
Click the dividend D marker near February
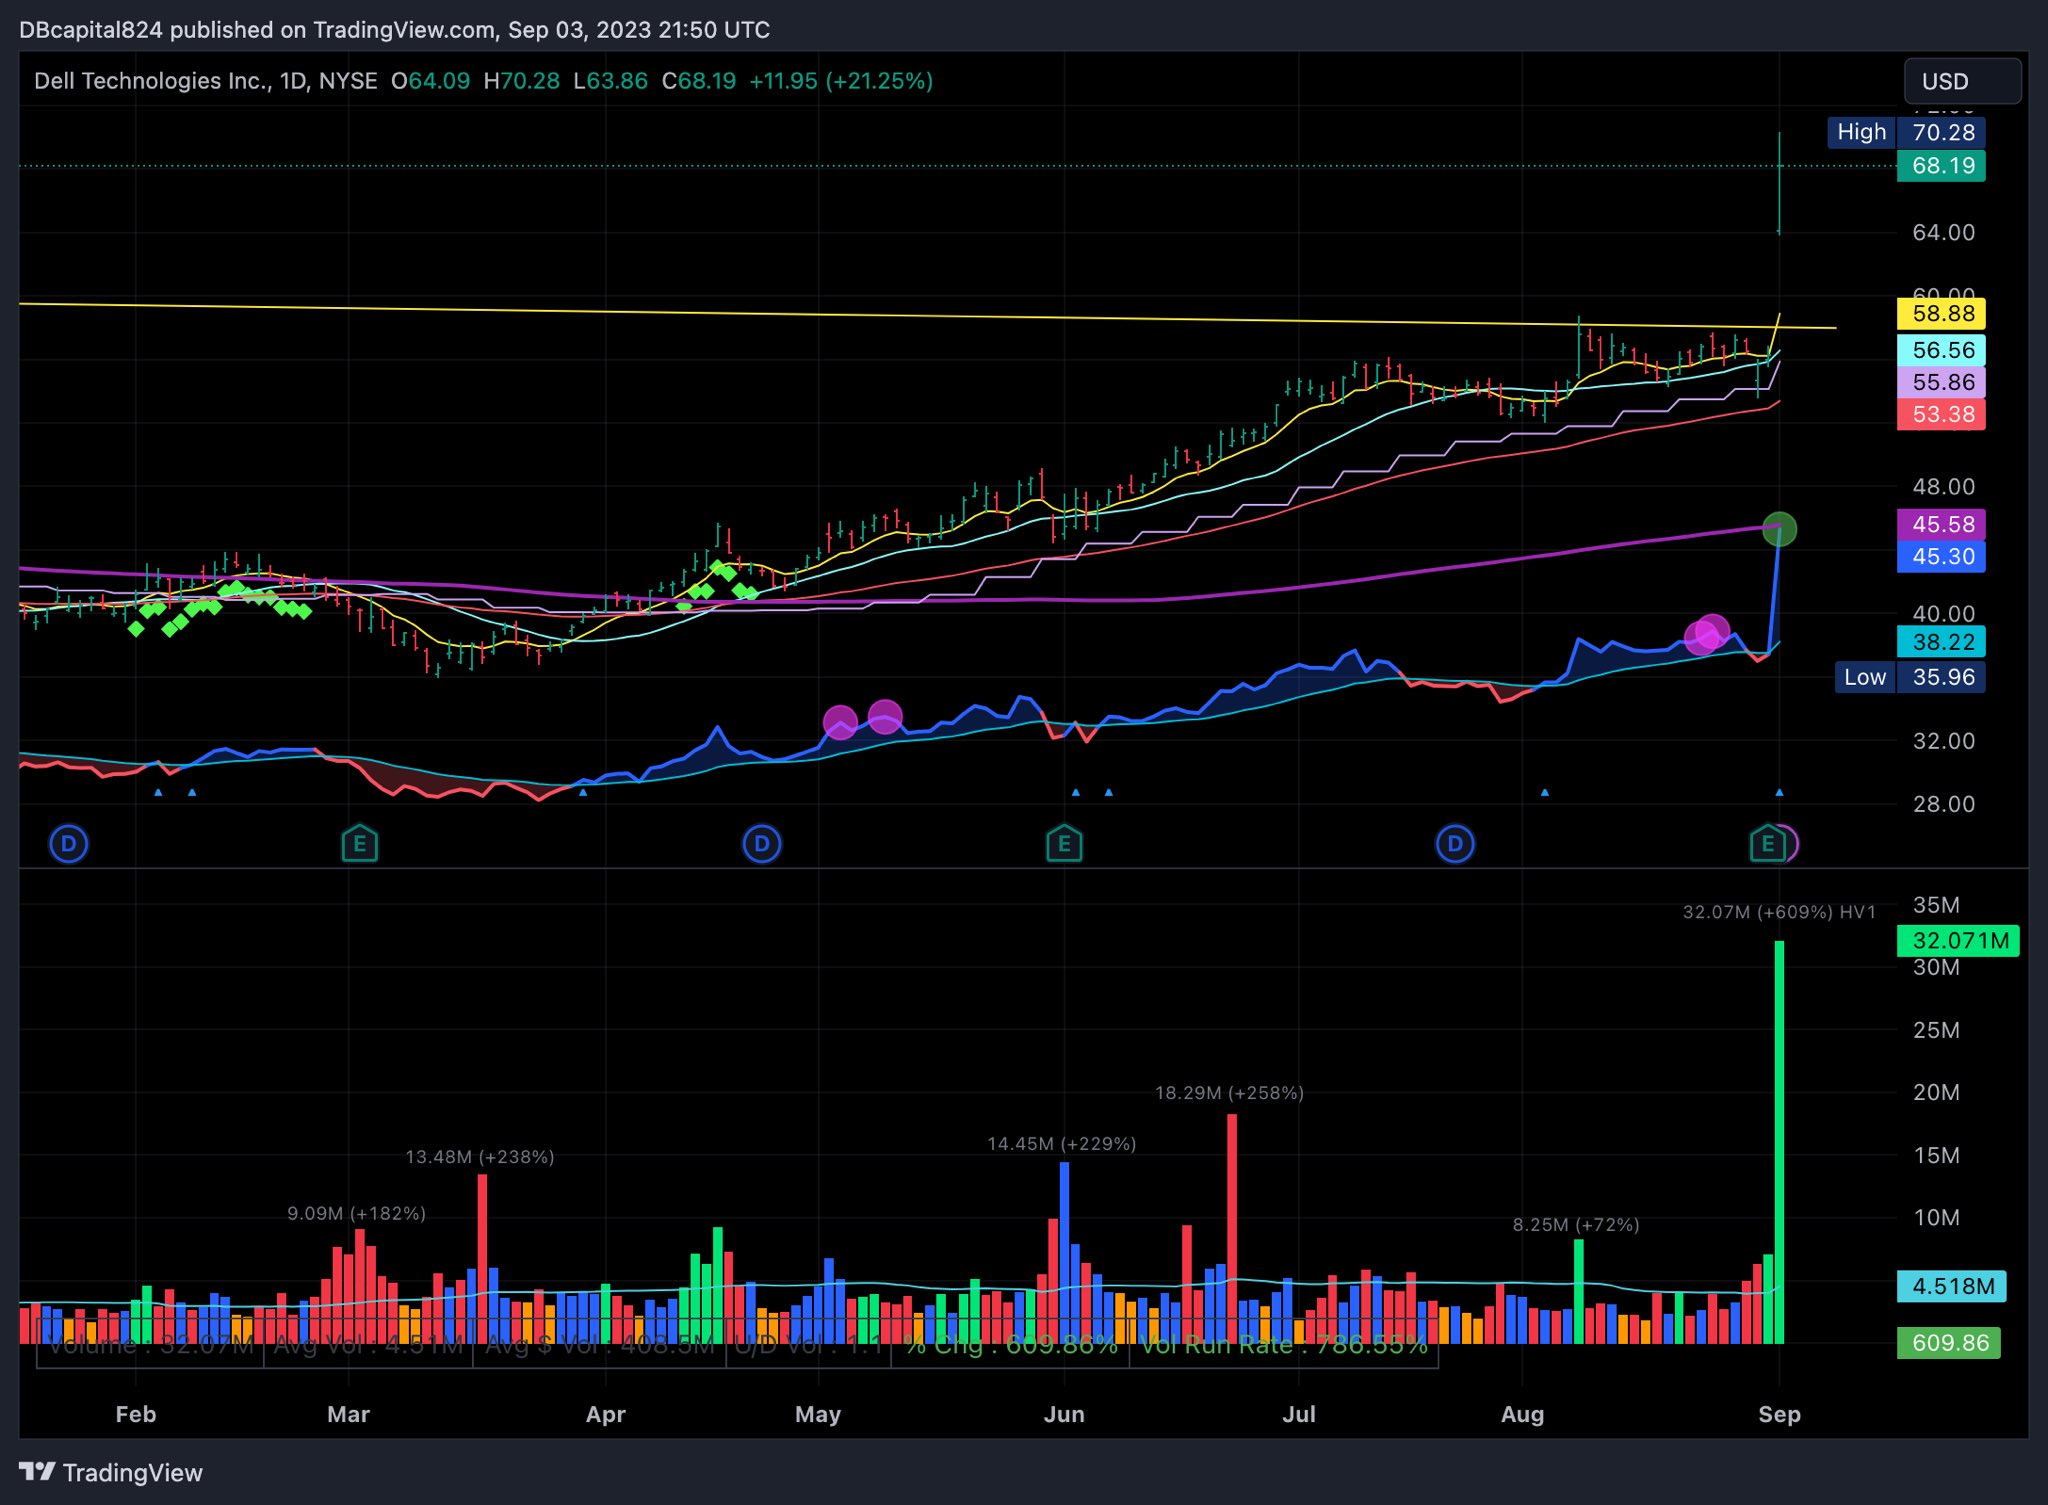click(69, 844)
